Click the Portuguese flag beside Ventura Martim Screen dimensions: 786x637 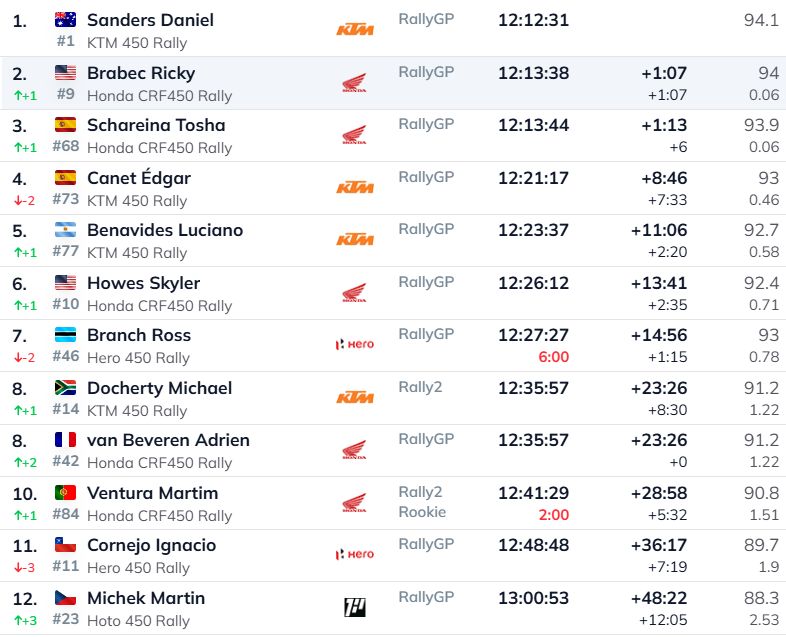pyautogui.click(x=65, y=492)
